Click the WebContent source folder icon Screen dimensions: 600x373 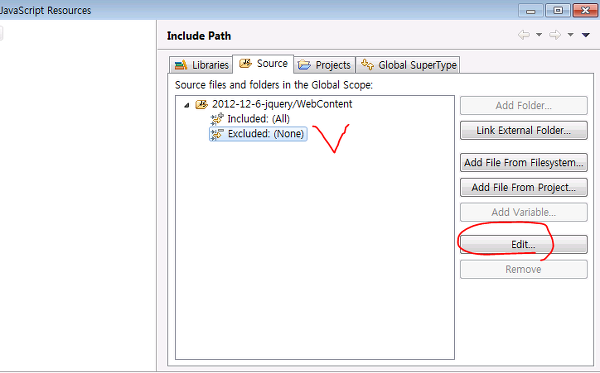202,104
